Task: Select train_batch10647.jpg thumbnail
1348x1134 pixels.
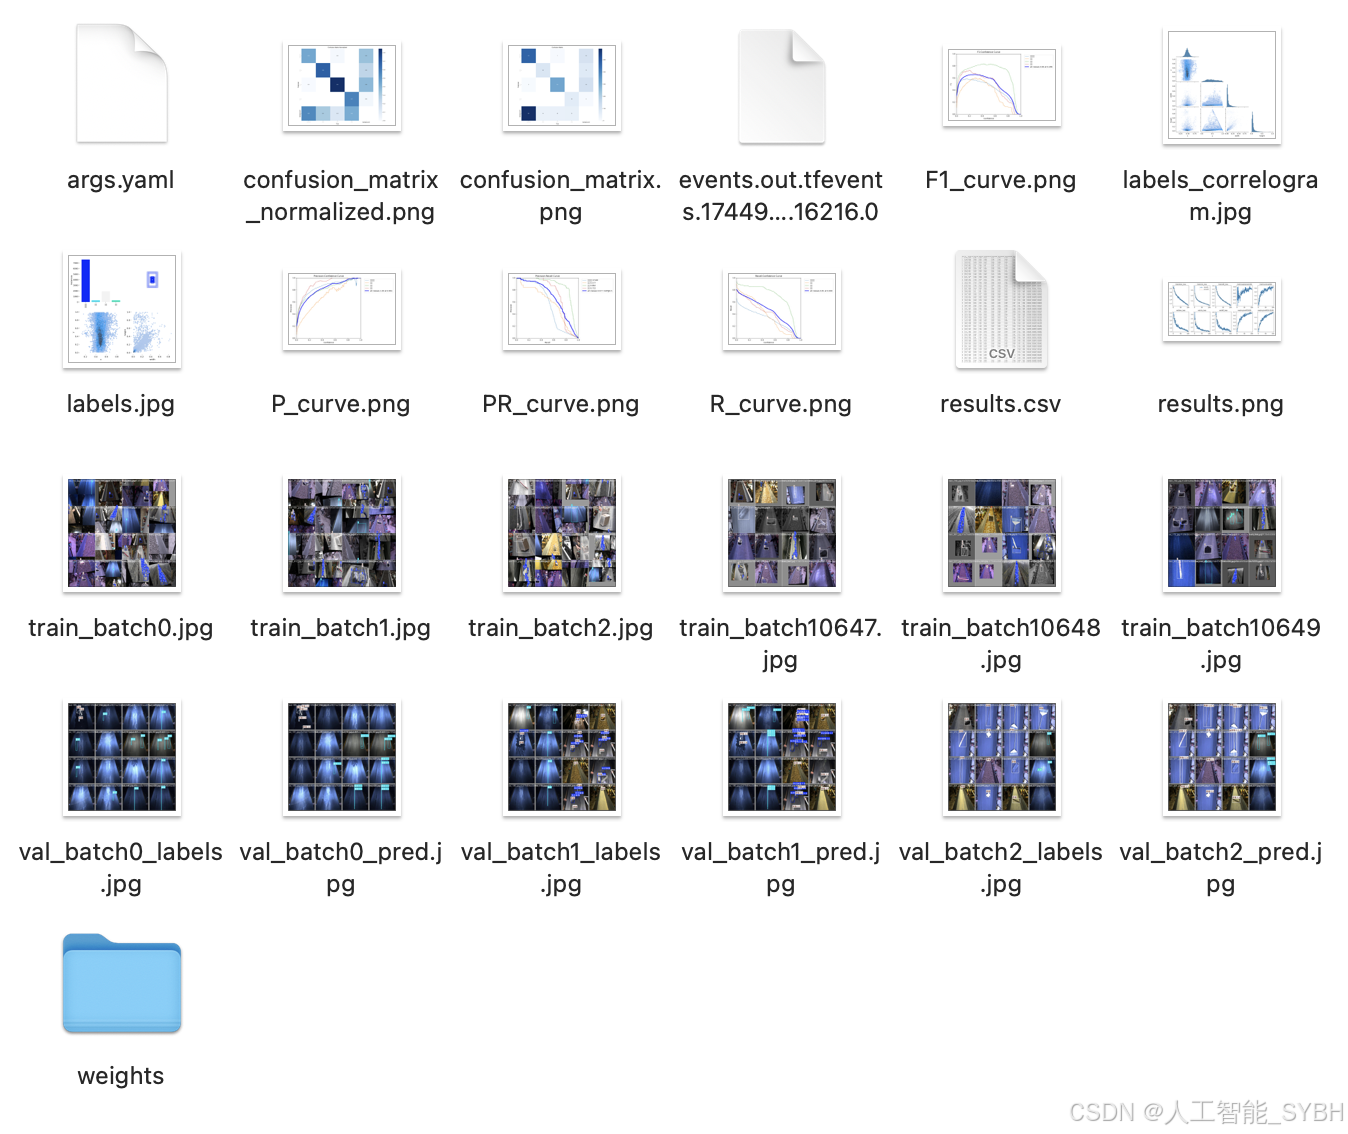Action: (782, 533)
